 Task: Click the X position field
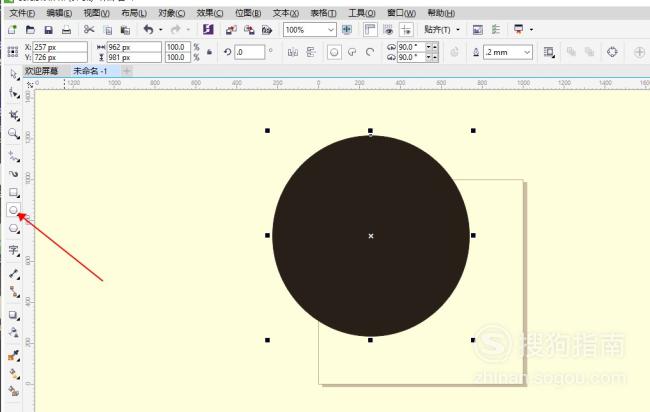coord(60,47)
